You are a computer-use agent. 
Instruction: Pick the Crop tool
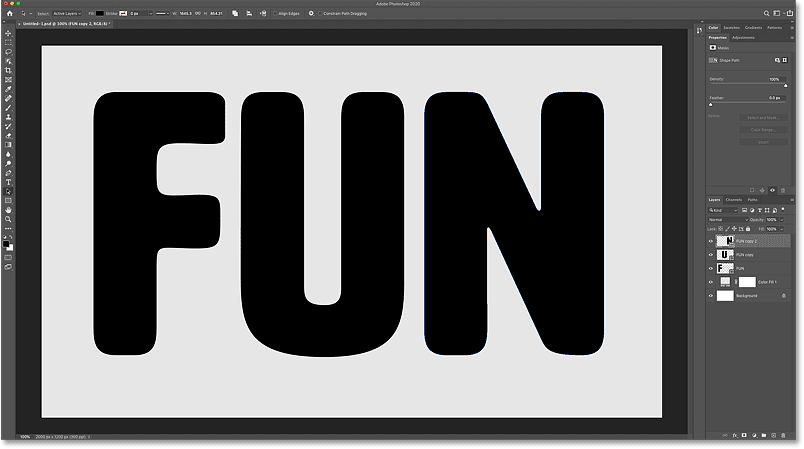point(8,71)
